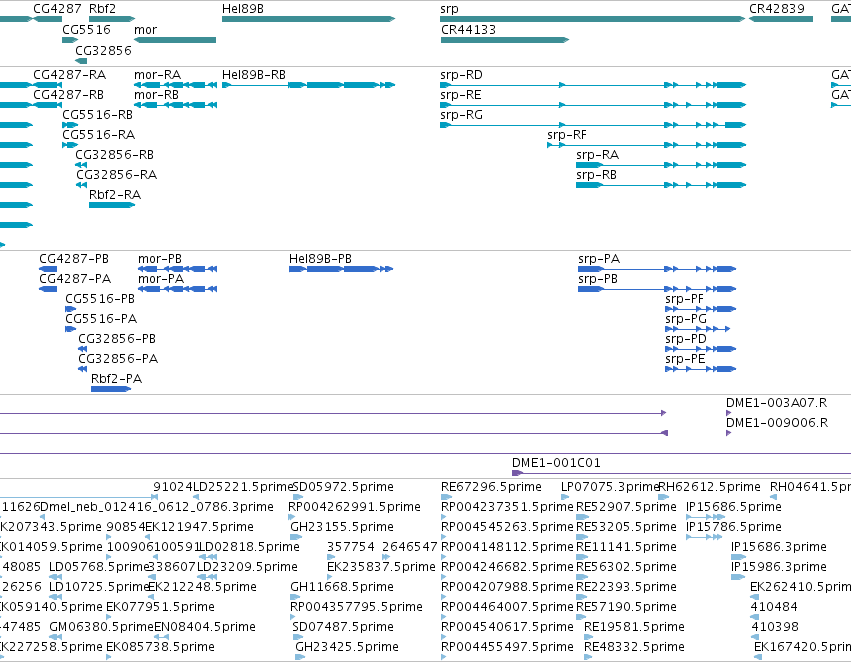The image size is (851, 662).
Task: Click the DME1-001C01 clone feature
Action: tap(682, 473)
